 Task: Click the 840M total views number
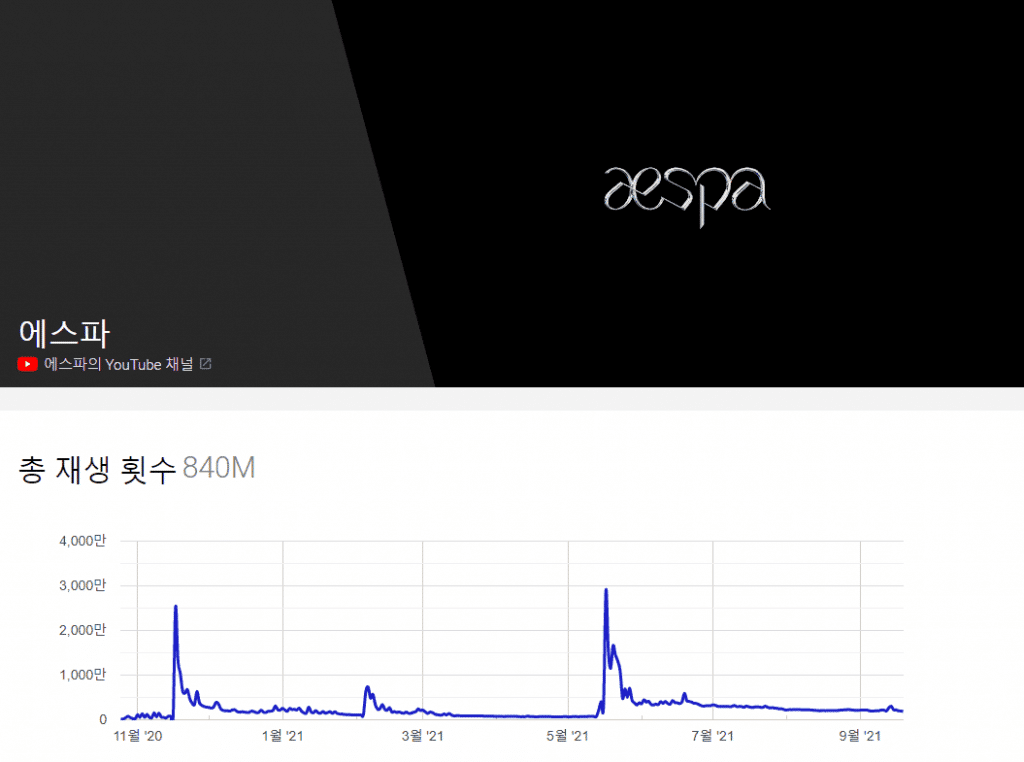pyautogui.click(x=218, y=468)
